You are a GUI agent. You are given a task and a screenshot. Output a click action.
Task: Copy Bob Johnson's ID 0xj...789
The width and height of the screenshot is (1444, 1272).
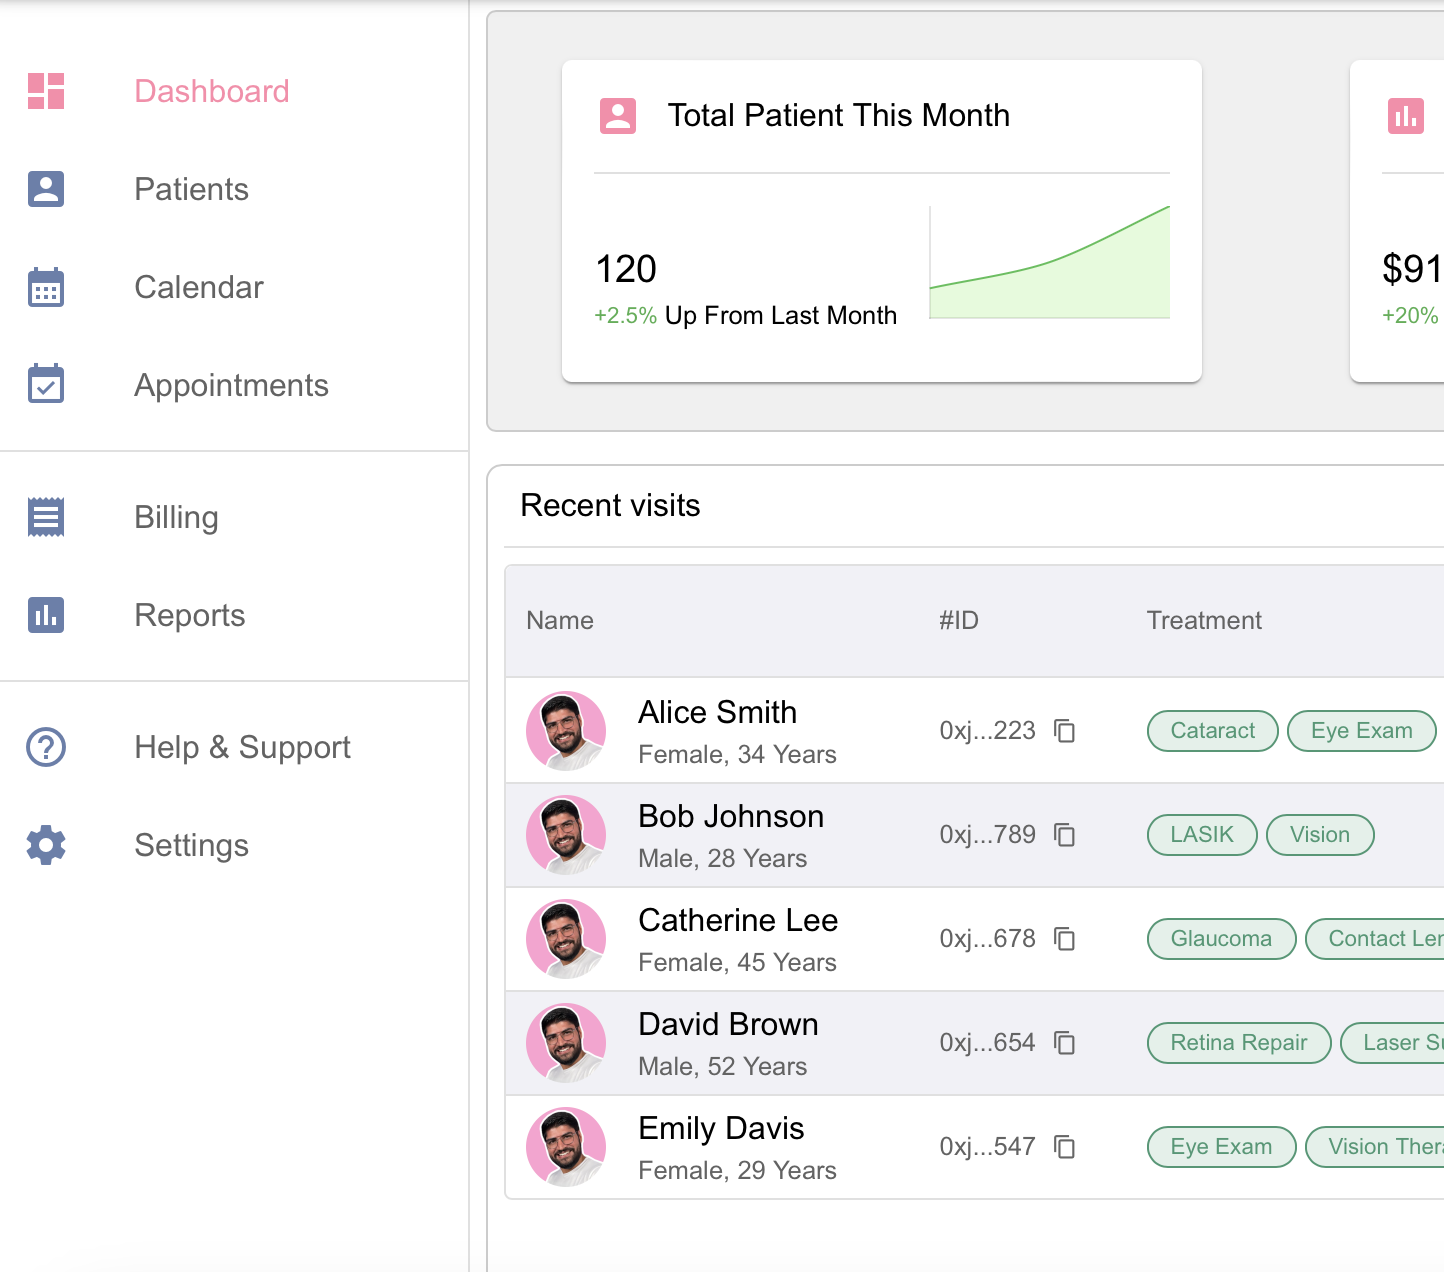click(x=1065, y=835)
